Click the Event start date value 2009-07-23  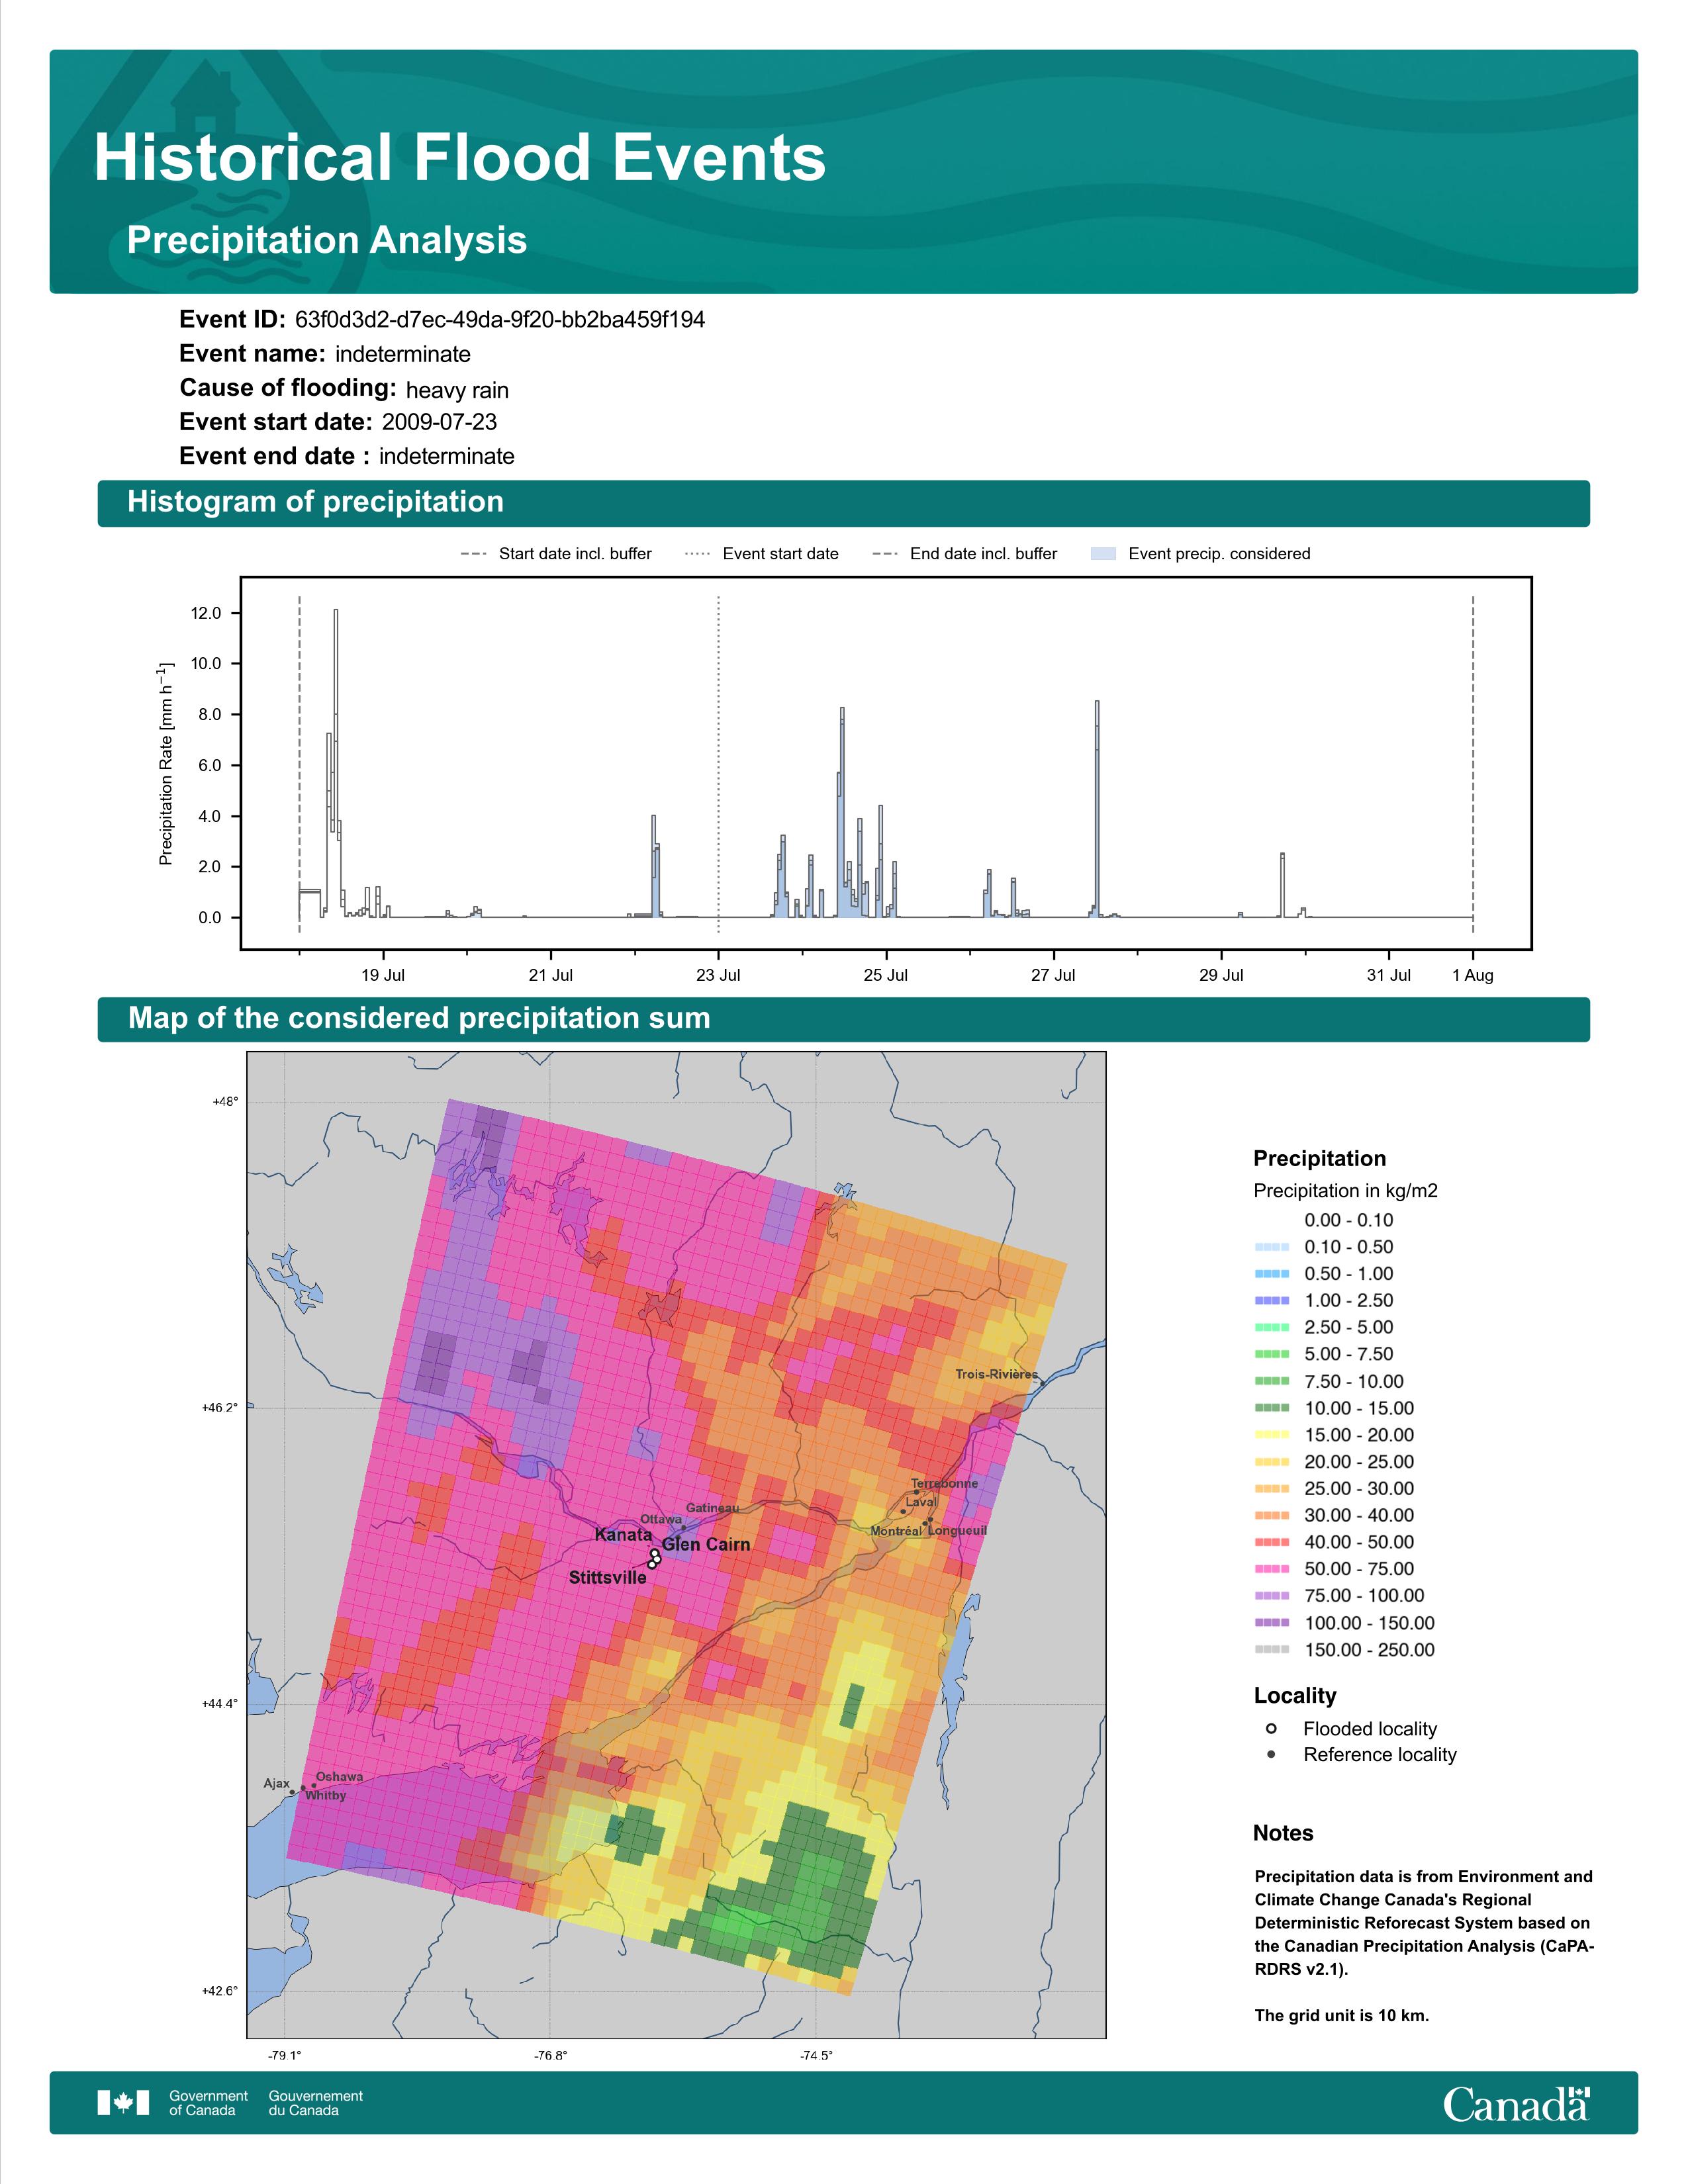coord(439,422)
